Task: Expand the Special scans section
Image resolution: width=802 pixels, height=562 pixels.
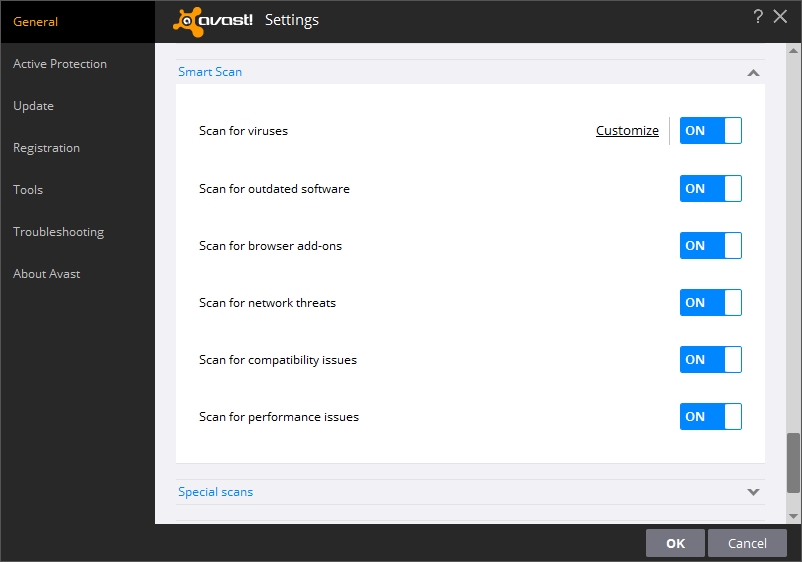Action: pyautogui.click(x=753, y=492)
